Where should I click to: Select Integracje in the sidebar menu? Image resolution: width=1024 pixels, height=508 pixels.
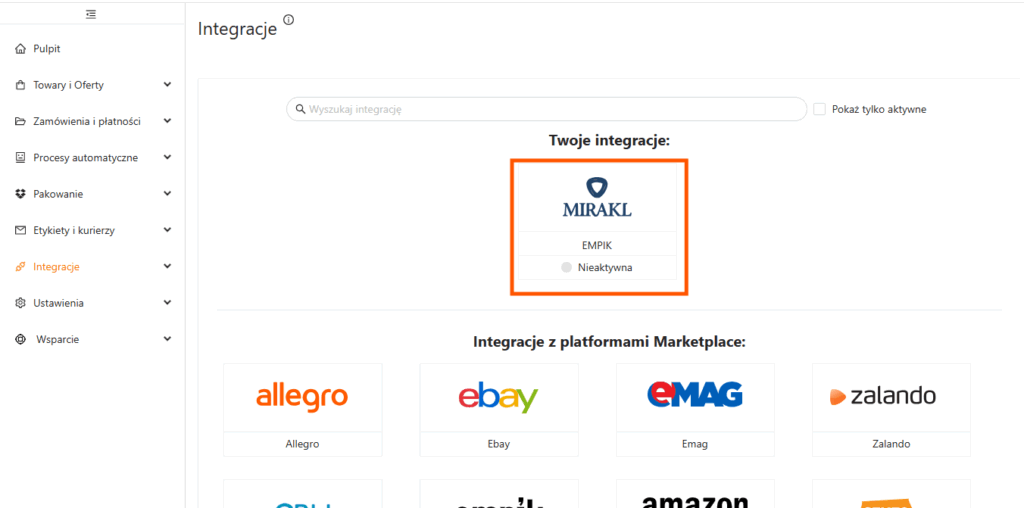(x=56, y=267)
